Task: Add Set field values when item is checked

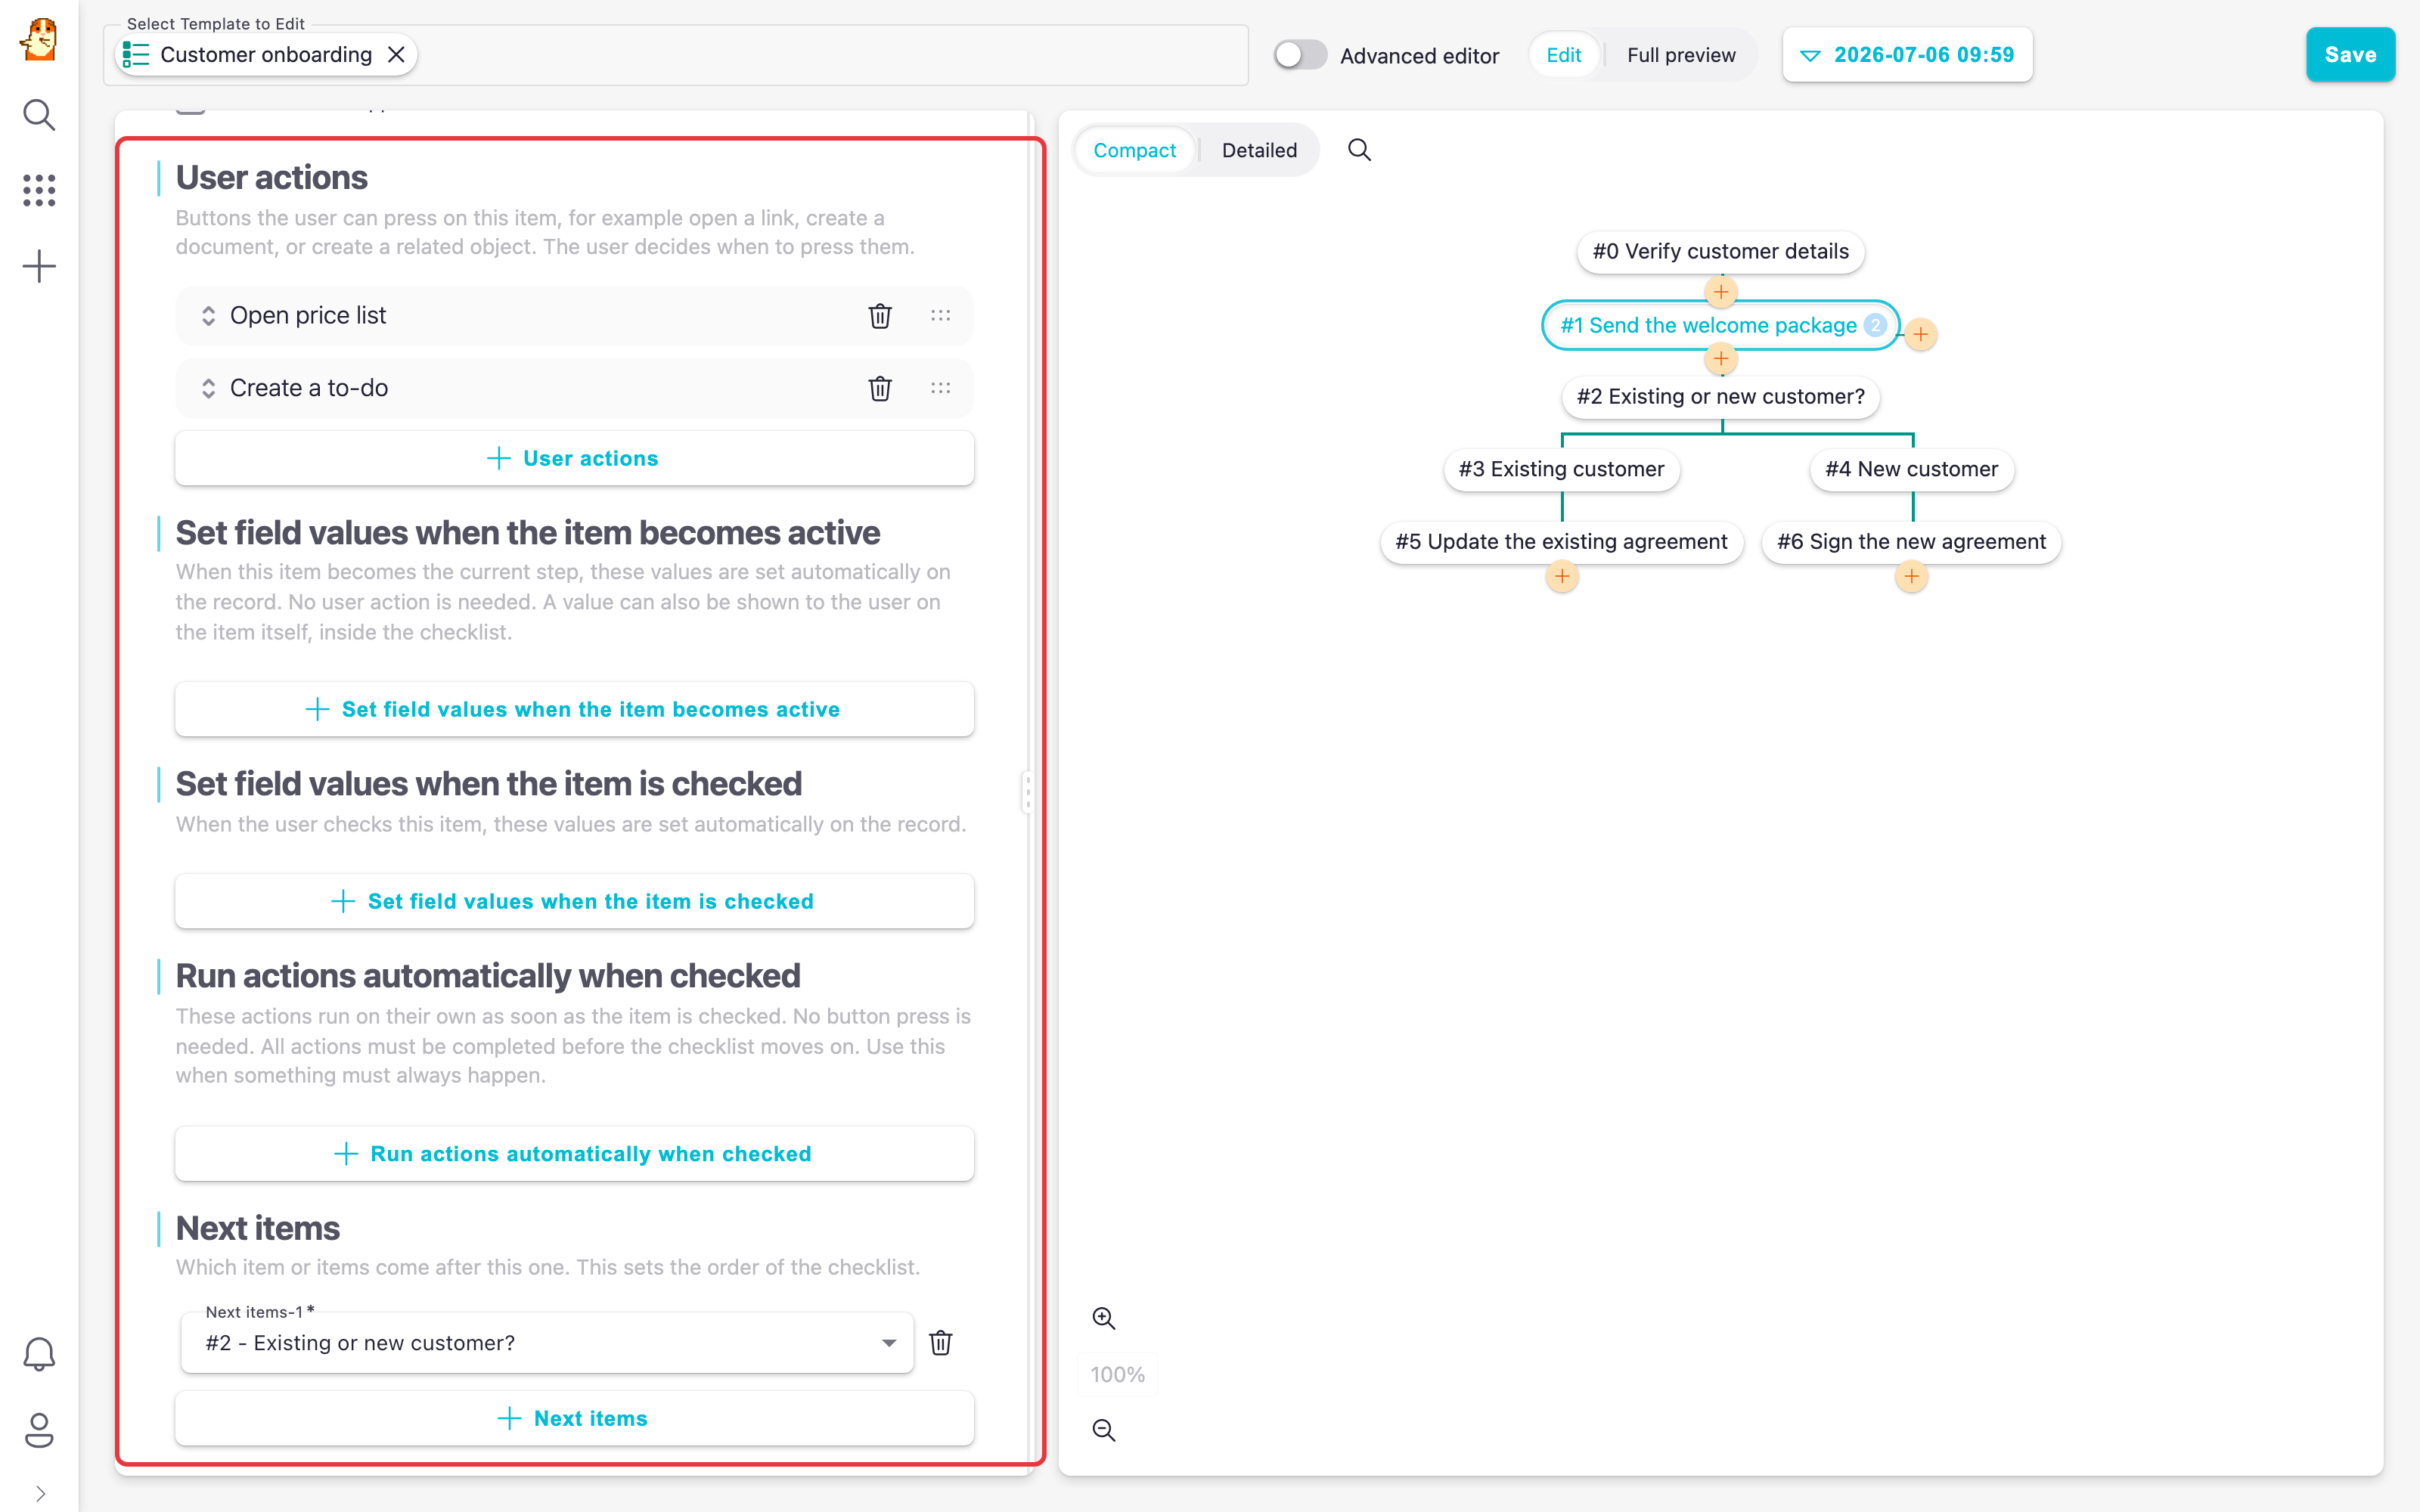Action: point(574,901)
